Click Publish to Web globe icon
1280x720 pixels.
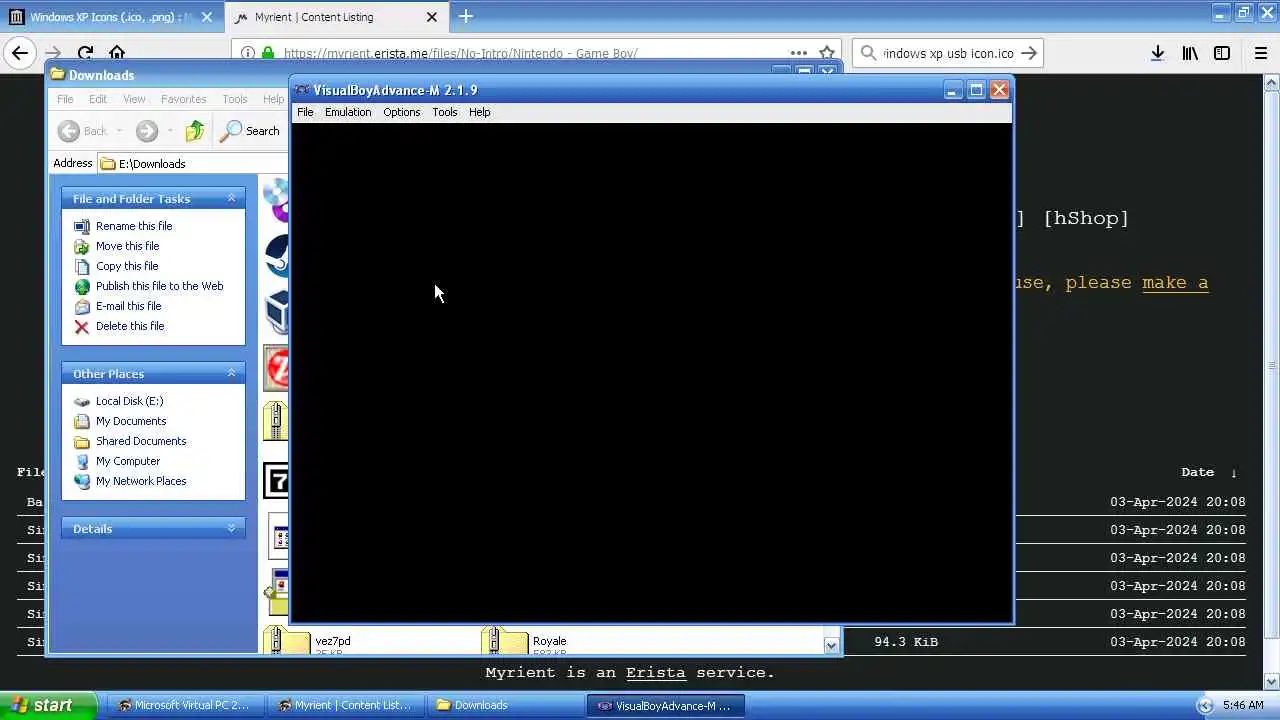[82, 286]
